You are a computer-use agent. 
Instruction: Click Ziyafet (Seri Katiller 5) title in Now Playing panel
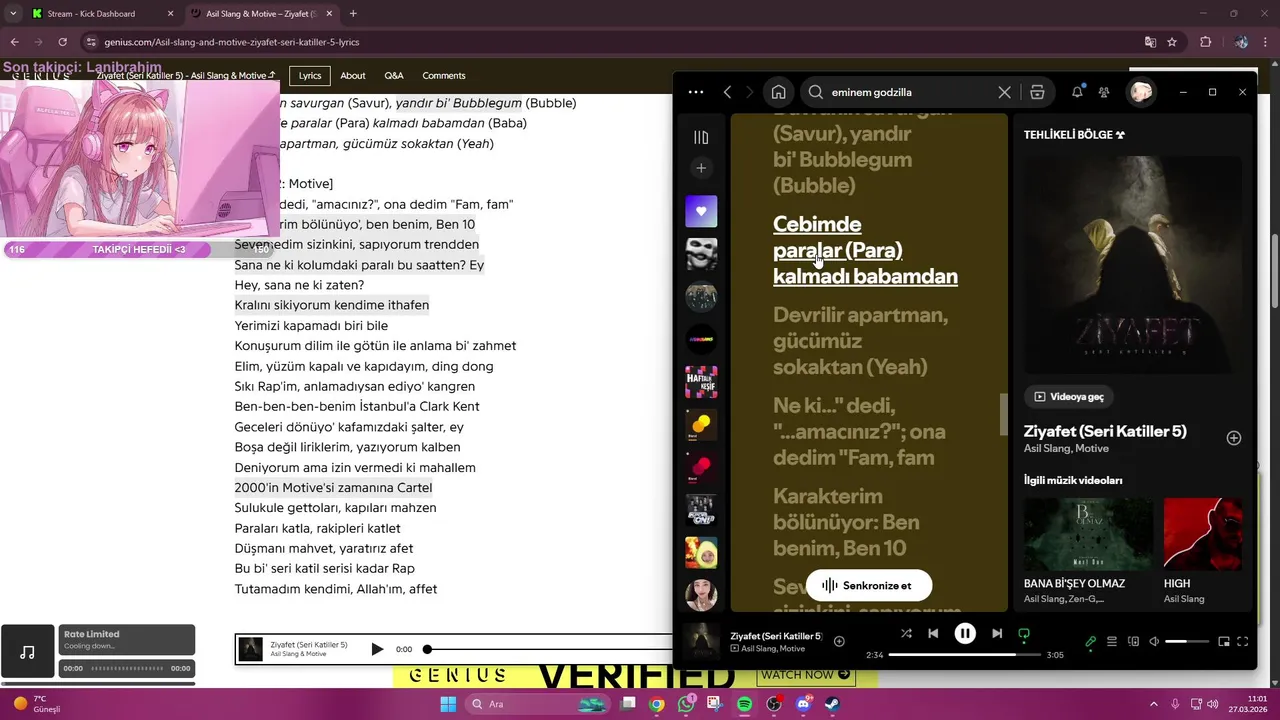point(1105,431)
